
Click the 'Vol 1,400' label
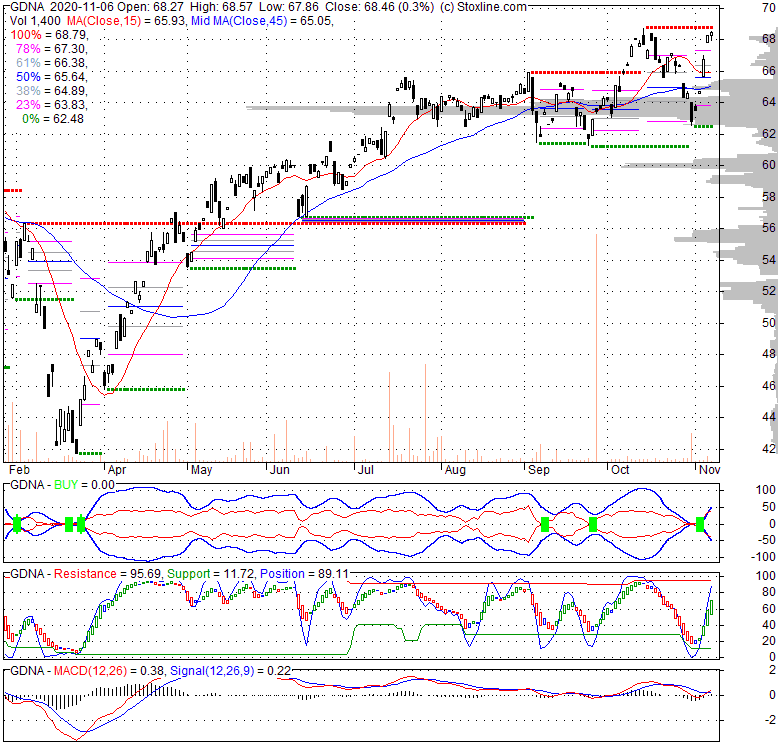pos(35,21)
